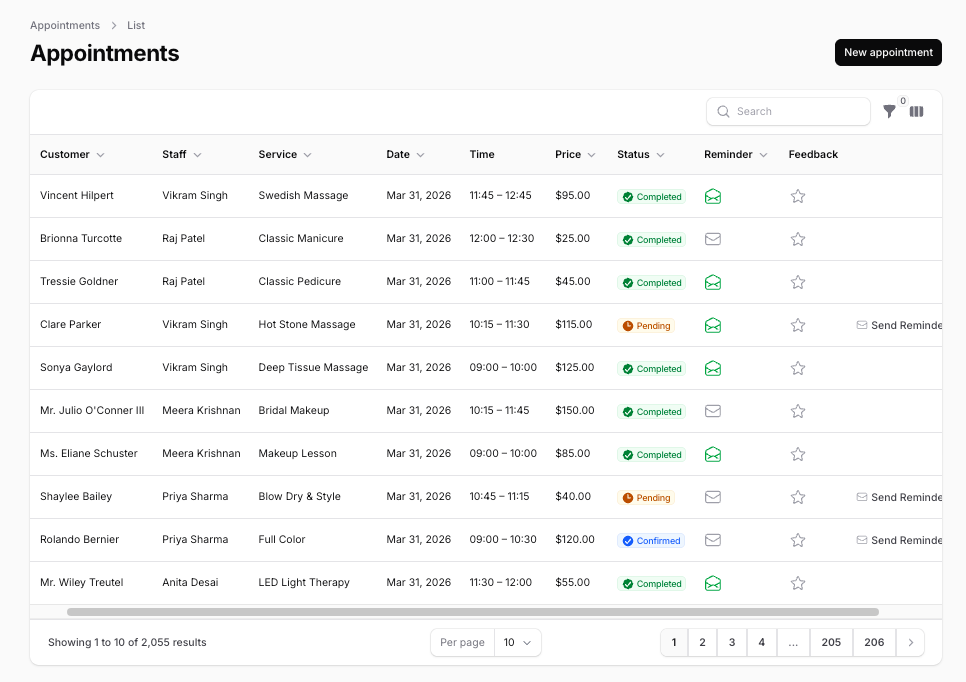966x682 pixels.
Task: Click the envelope icon for Mr. Julio O'Conner III
Action: pos(713,410)
